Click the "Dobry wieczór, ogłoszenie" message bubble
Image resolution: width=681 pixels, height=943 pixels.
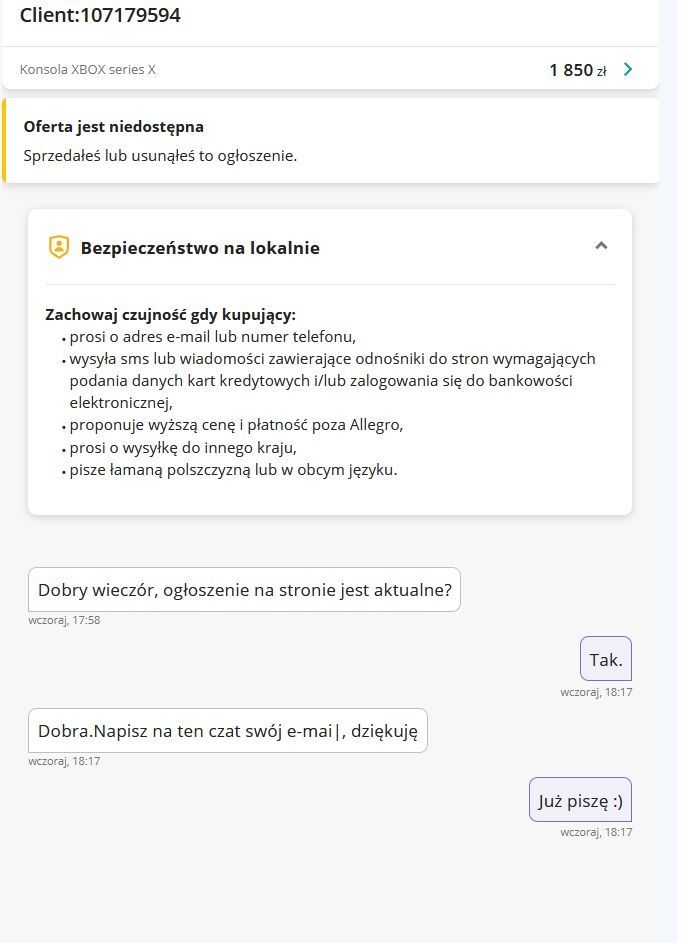[244, 590]
